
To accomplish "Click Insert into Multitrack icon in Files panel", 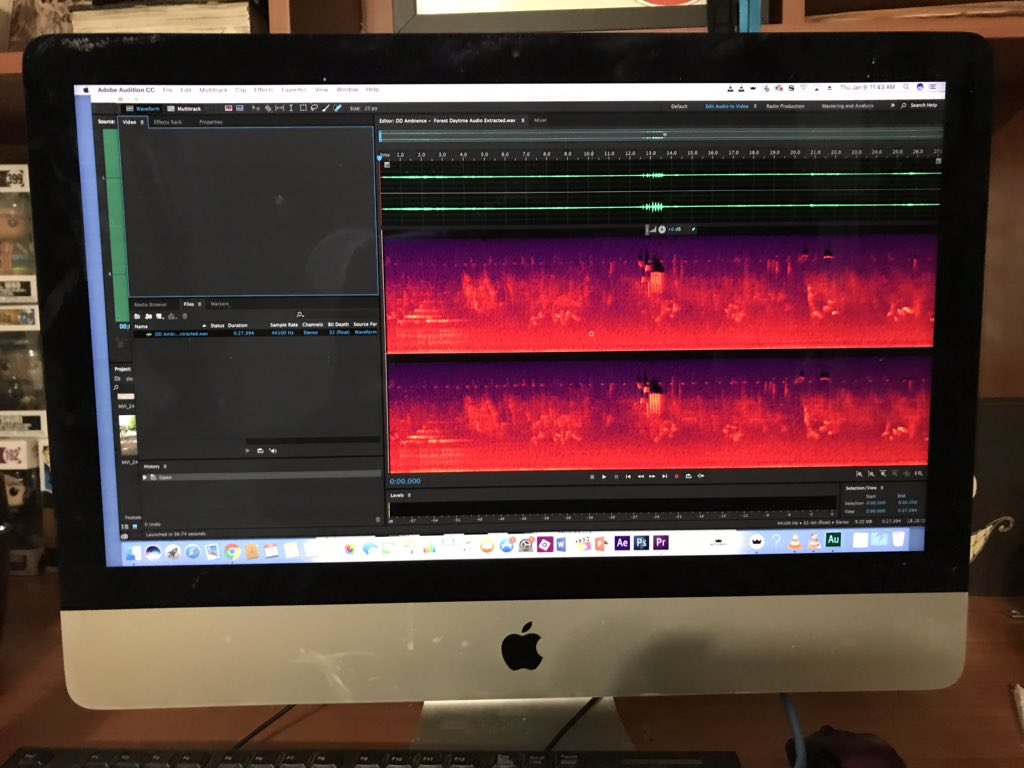I will point(172,316).
